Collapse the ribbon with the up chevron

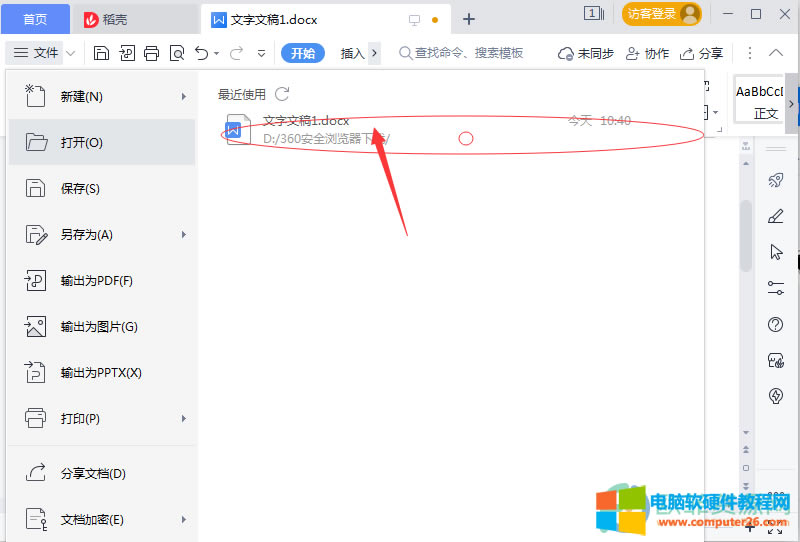pyautogui.click(x=776, y=53)
